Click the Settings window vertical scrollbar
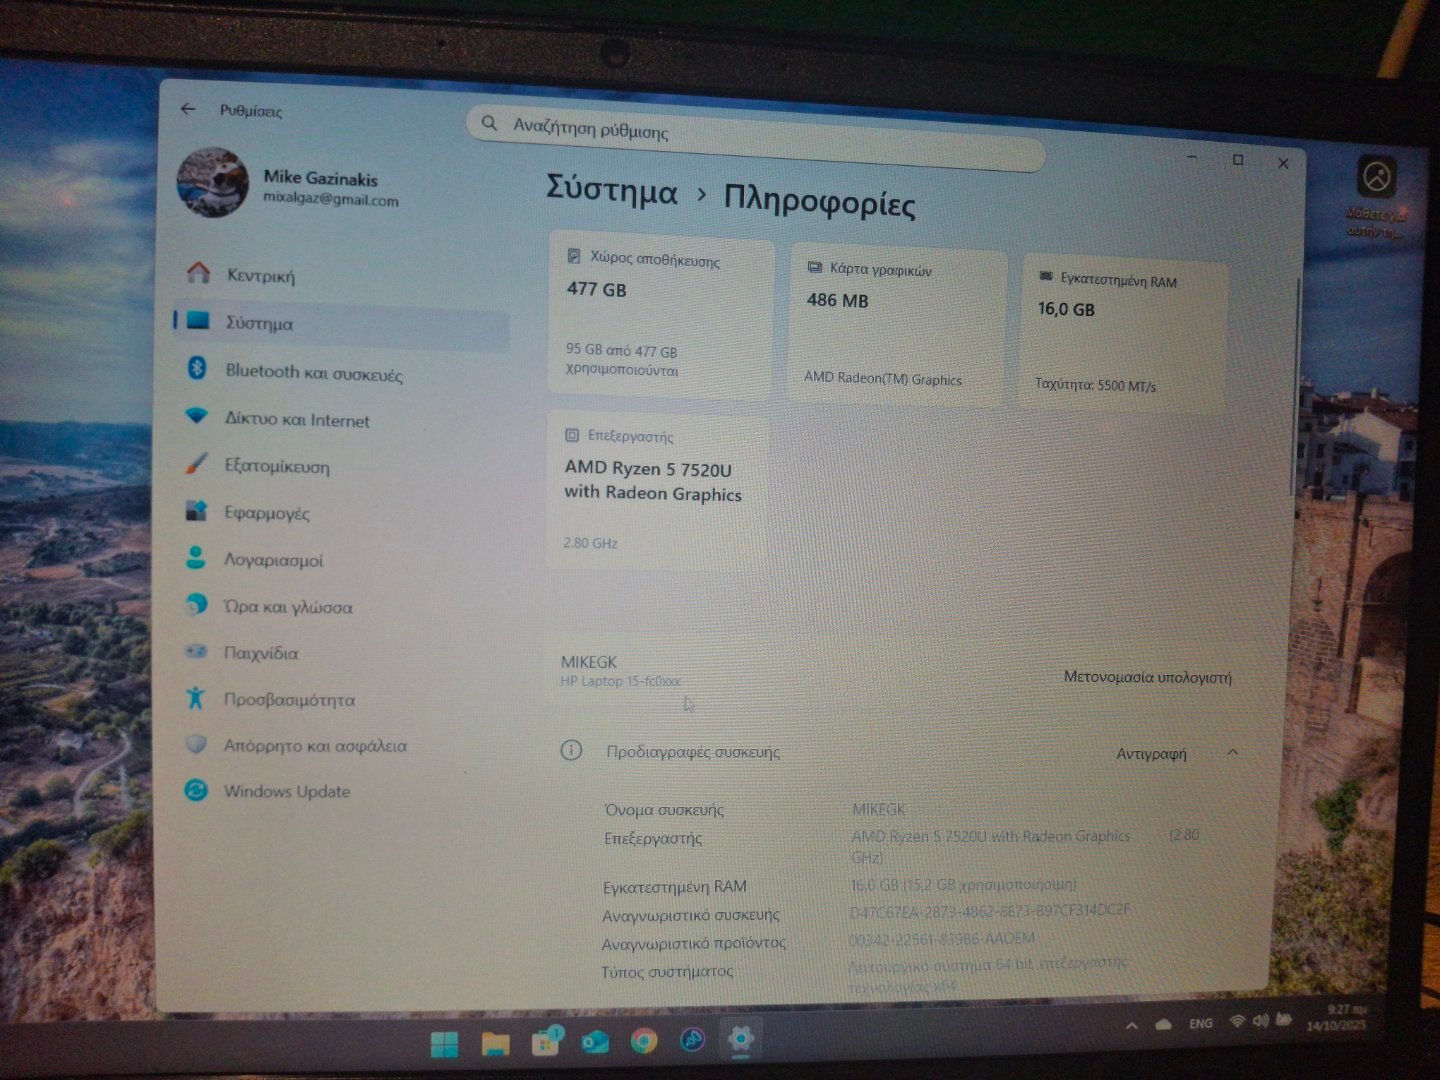 click(1296, 385)
